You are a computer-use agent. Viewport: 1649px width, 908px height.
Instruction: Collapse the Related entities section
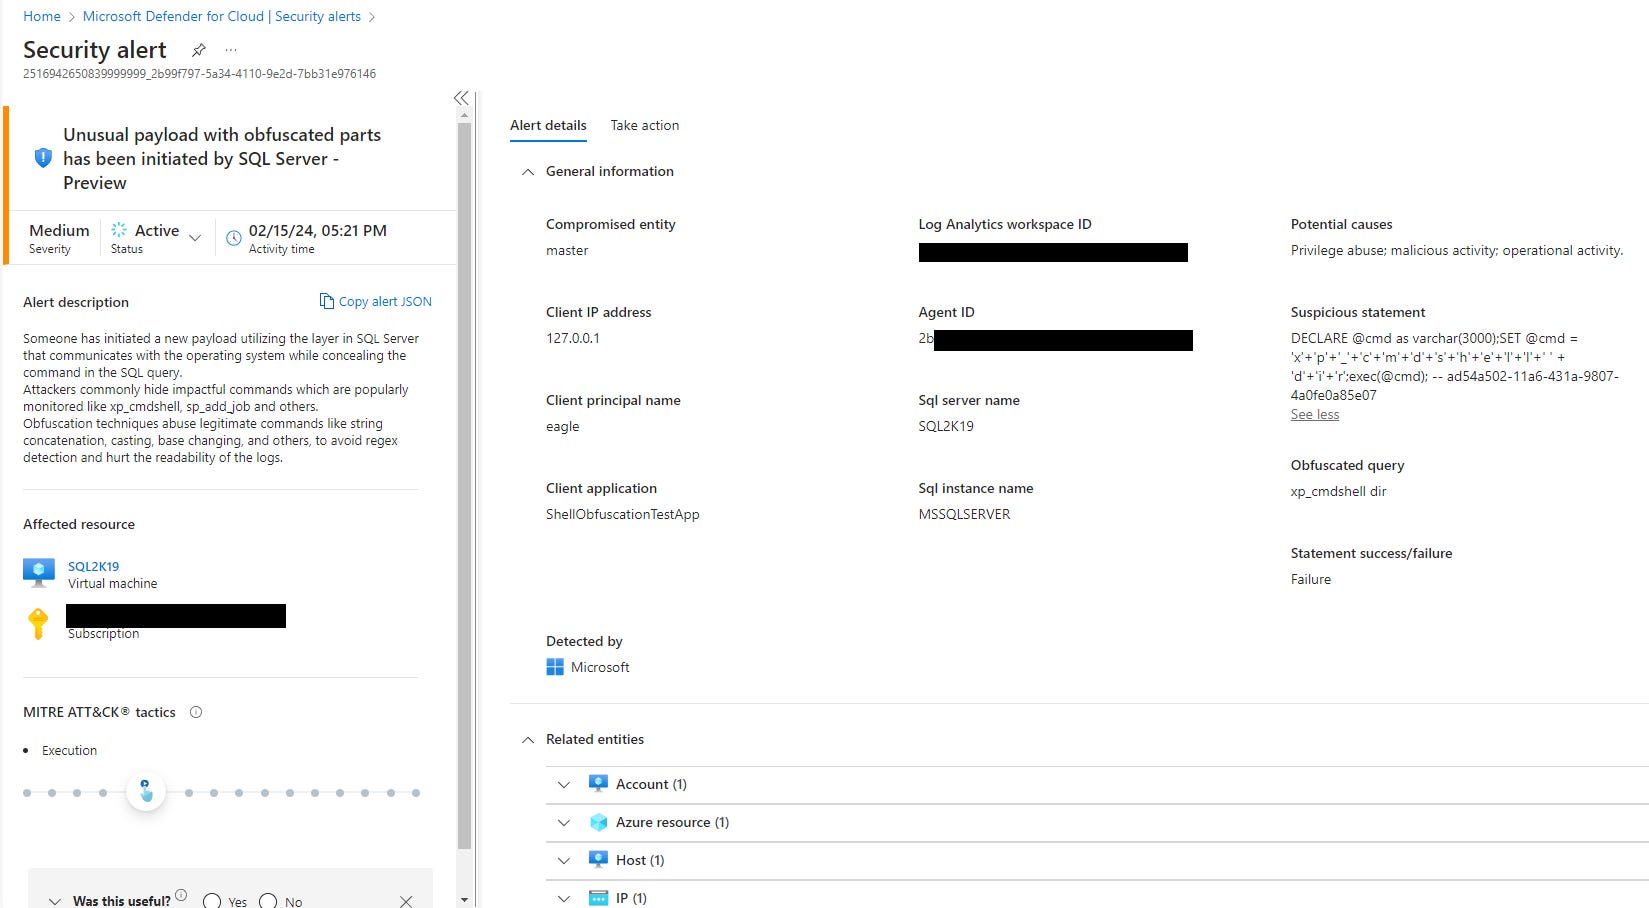tap(528, 740)
